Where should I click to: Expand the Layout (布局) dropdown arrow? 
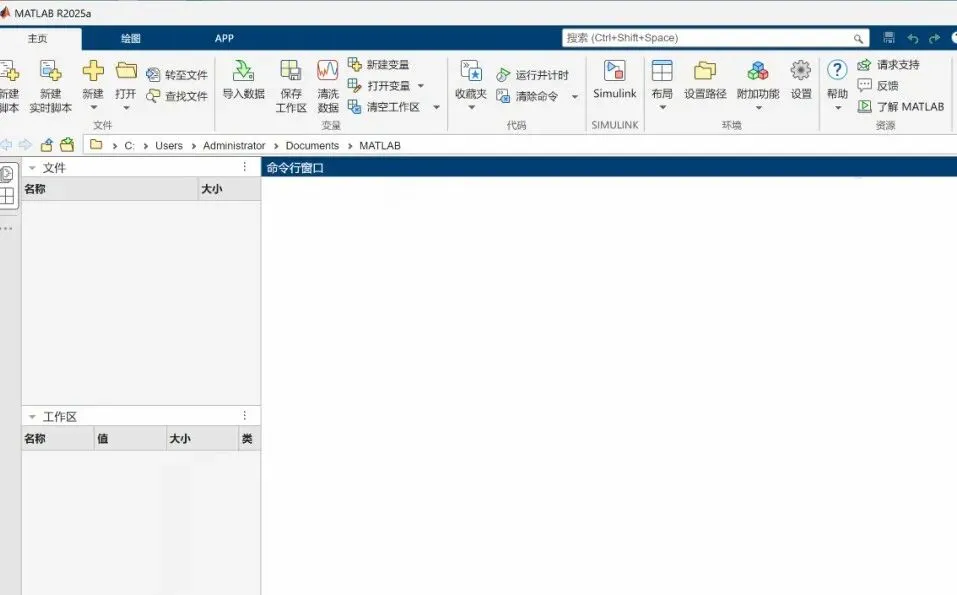(x=662, y=107)
